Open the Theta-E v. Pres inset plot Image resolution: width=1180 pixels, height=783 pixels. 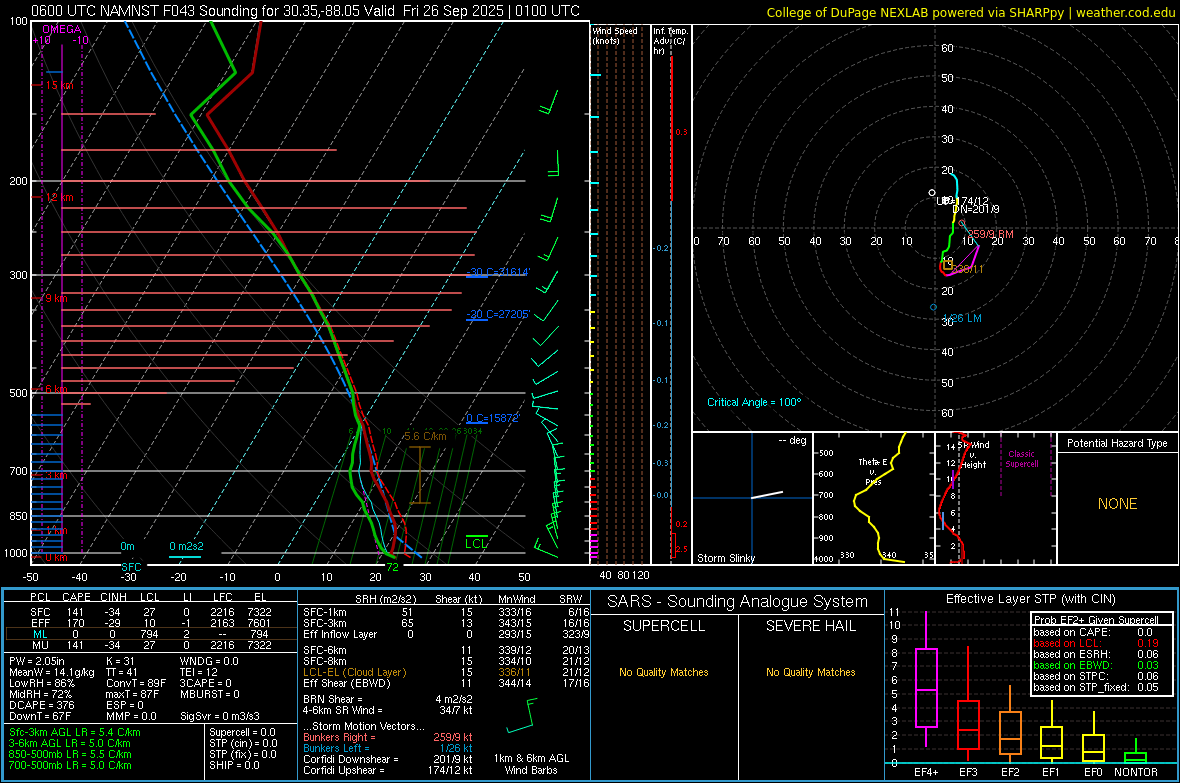(873, 498)
